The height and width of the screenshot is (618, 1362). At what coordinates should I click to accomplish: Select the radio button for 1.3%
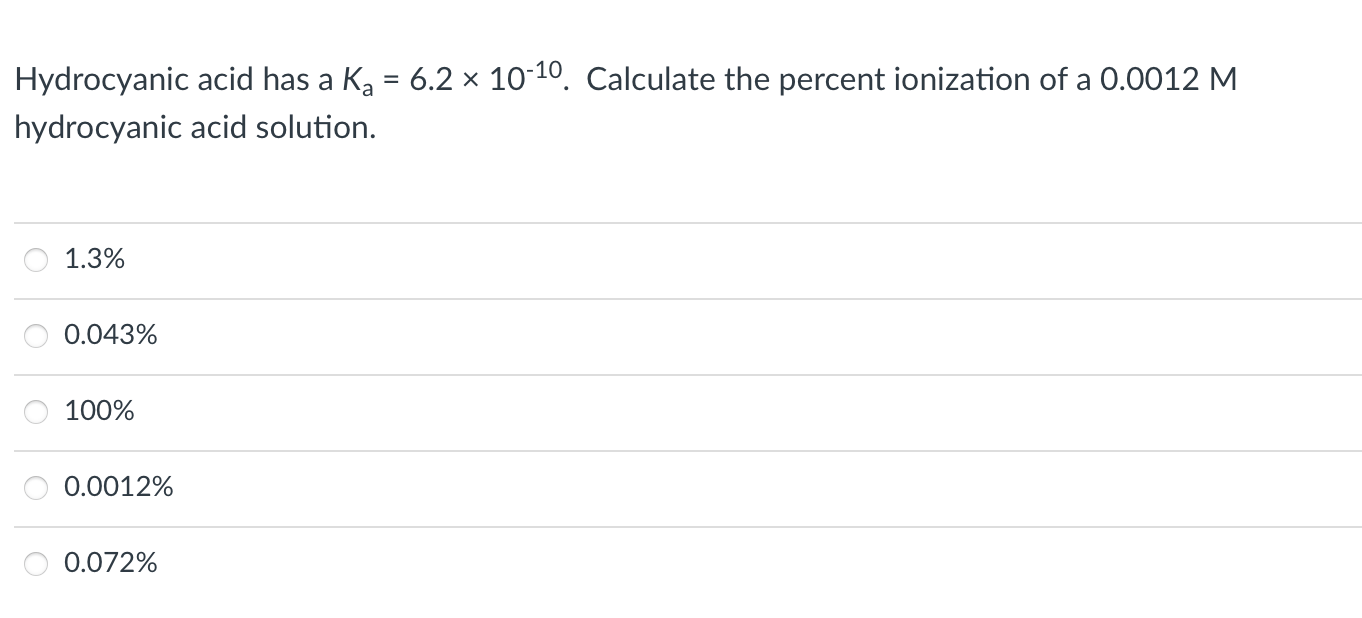coord(36,260)
